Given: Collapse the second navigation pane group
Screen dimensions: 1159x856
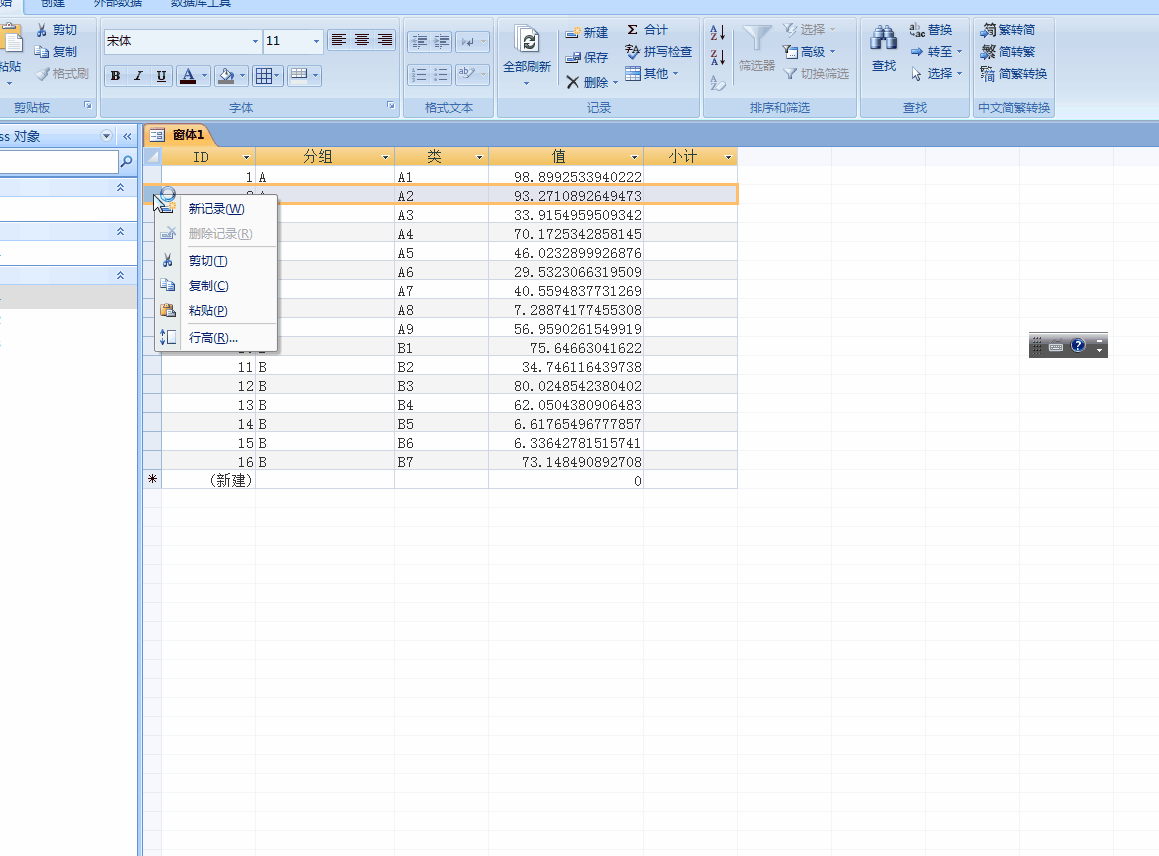Looking at the screenshot, I should (120, 231).
